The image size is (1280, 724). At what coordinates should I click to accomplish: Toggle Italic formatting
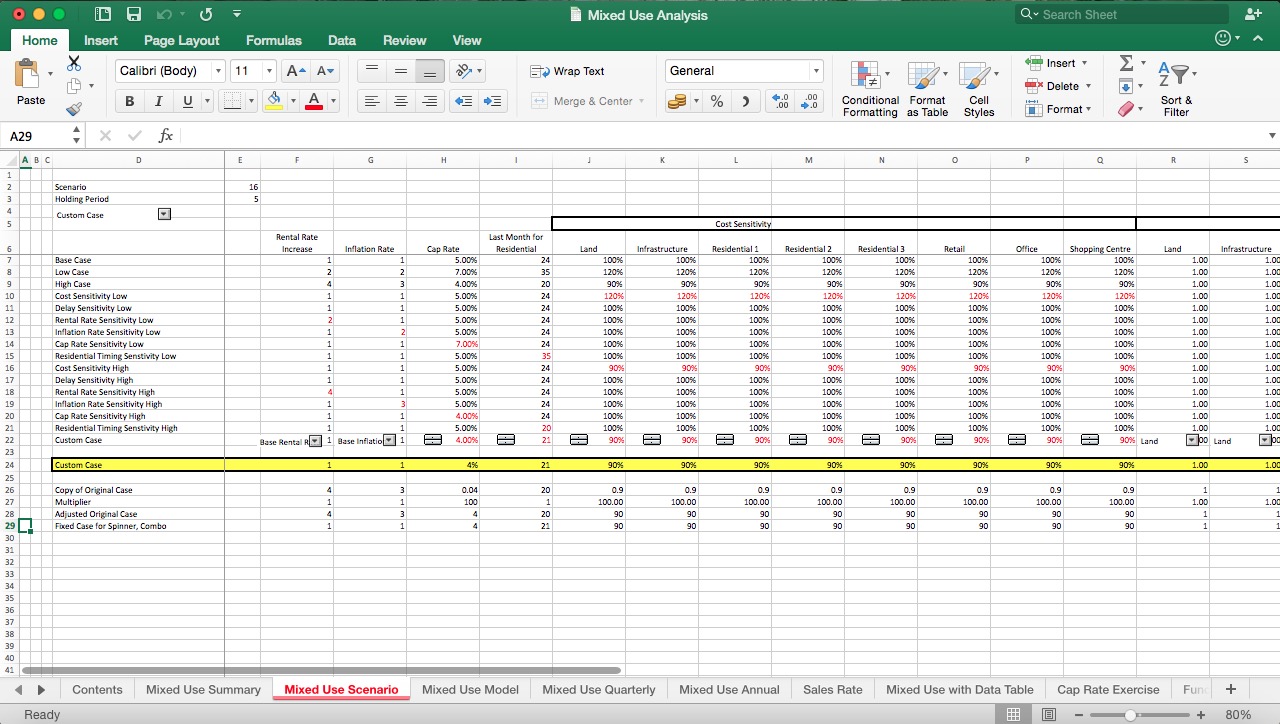point(158,101)
